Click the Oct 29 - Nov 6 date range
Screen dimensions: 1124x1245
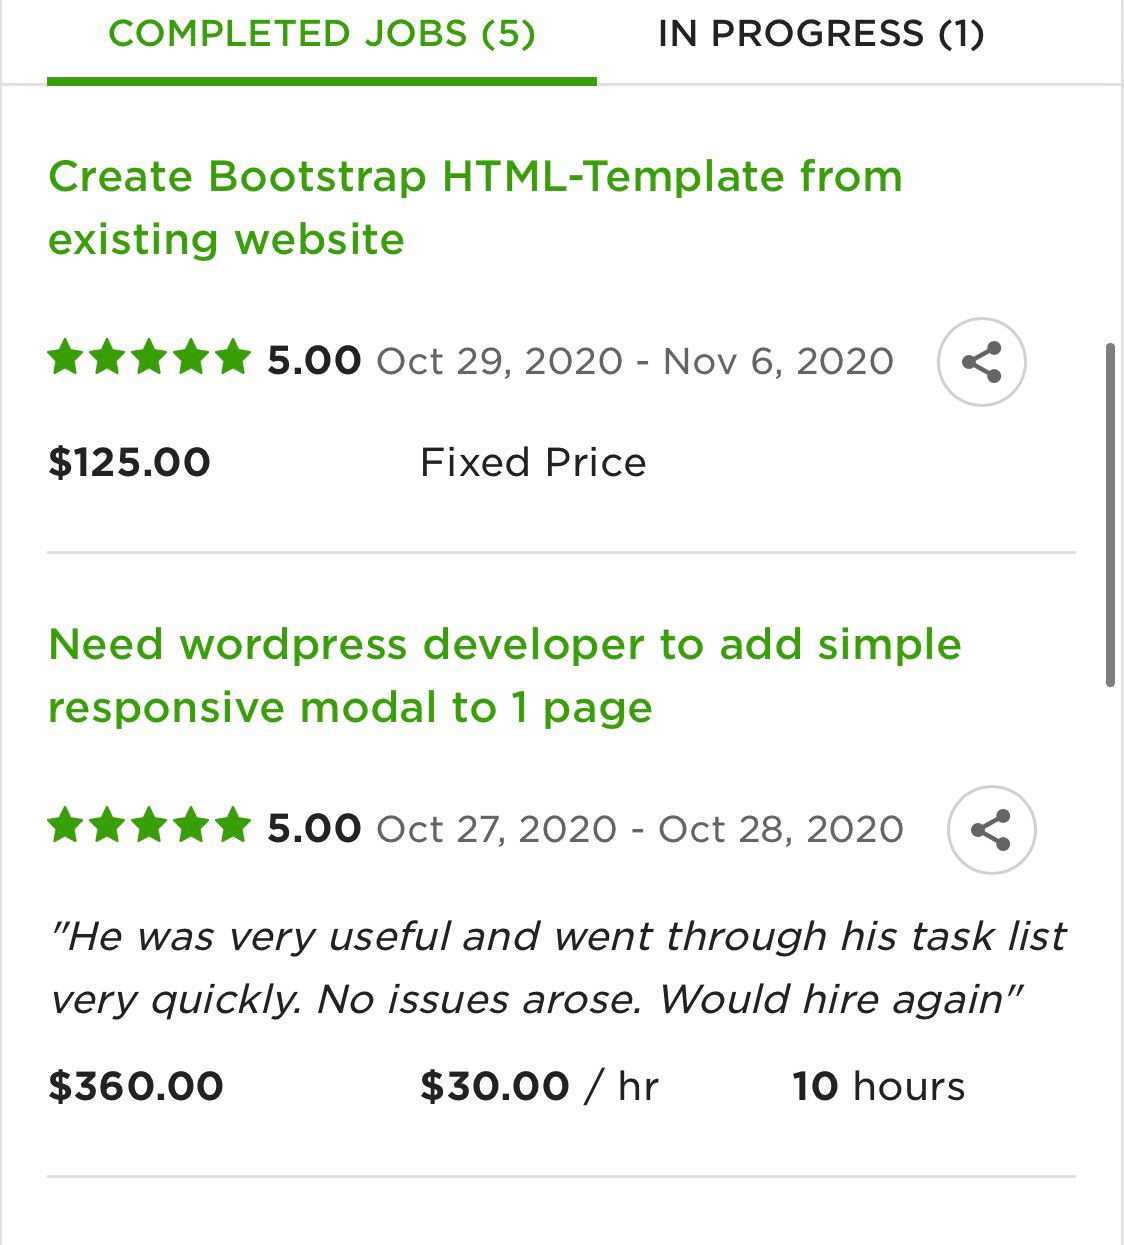[x=635, y=361]
